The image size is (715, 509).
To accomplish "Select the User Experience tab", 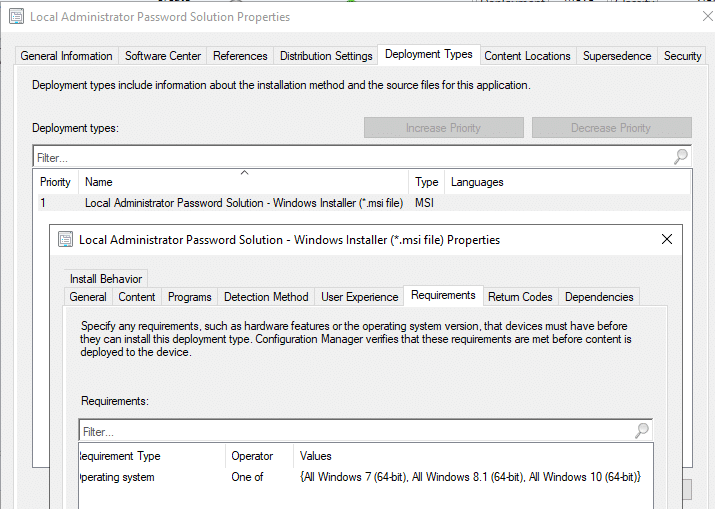I will 359,297.
